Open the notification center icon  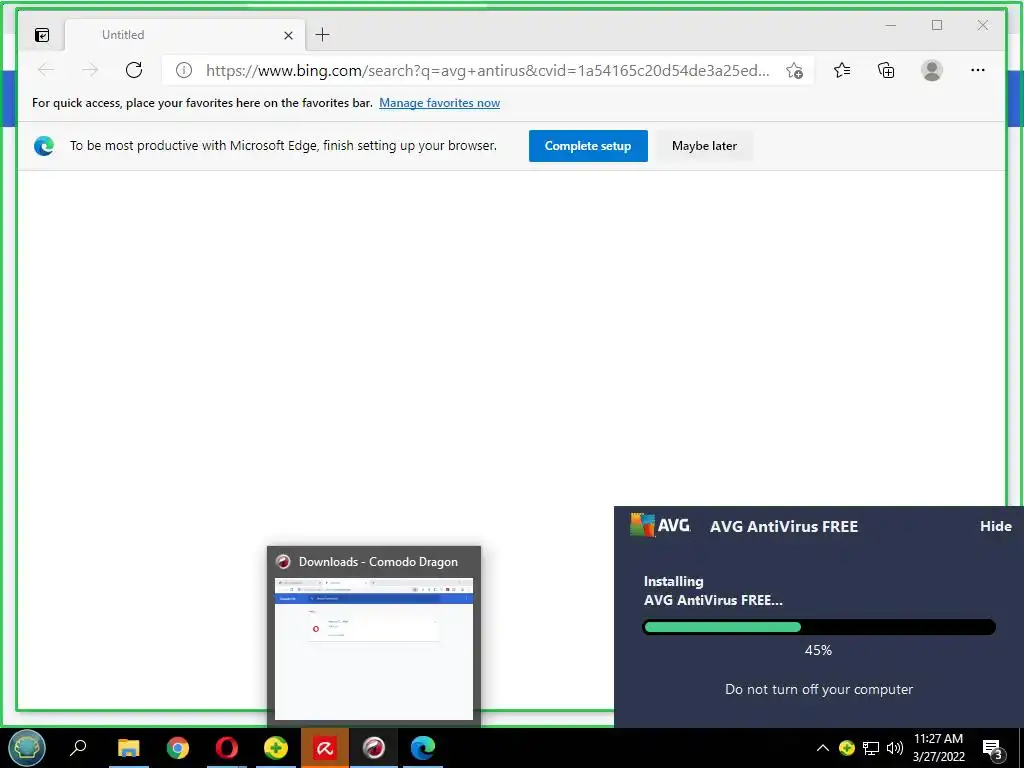click(993, 749)
